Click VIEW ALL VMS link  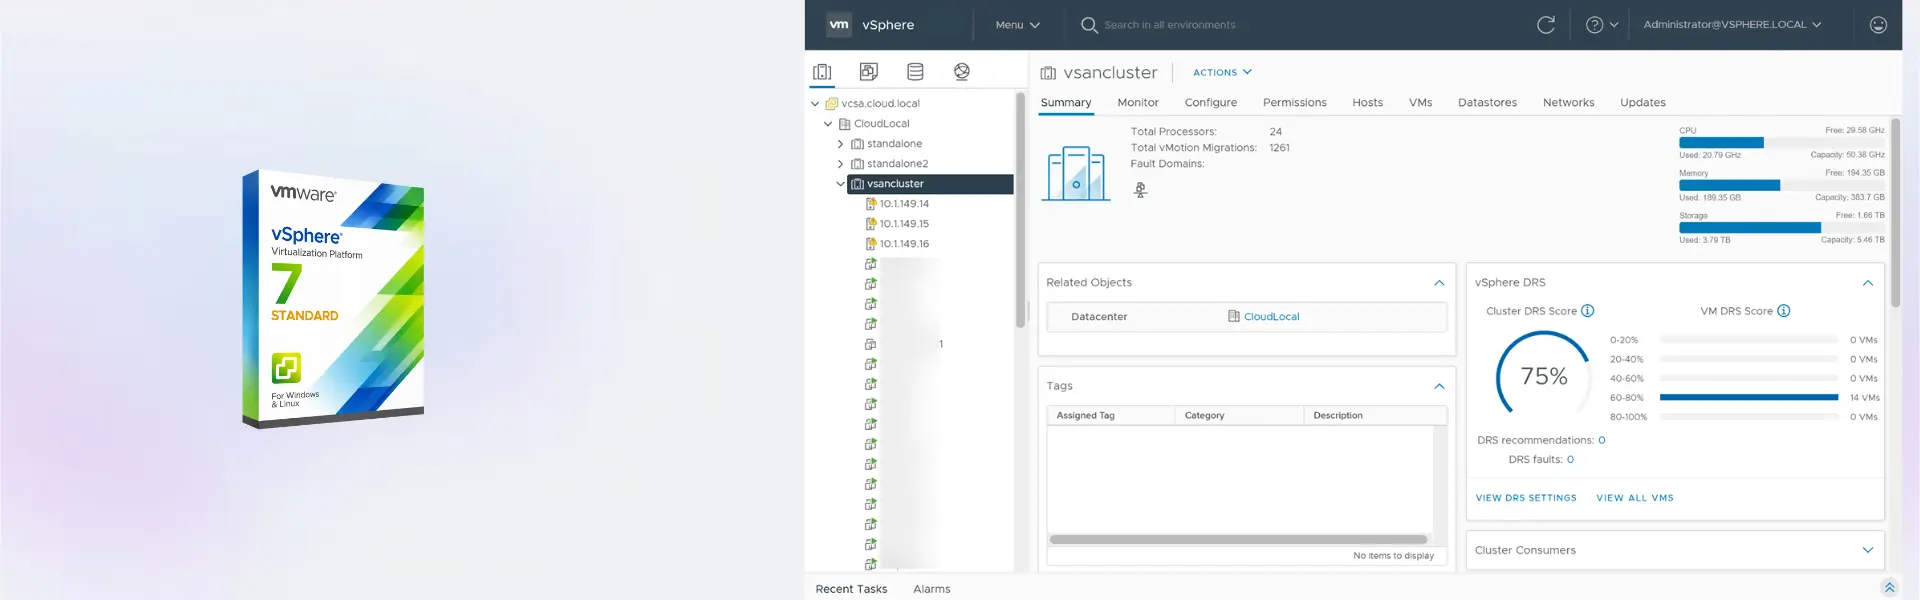click(x=1635, y=498)
